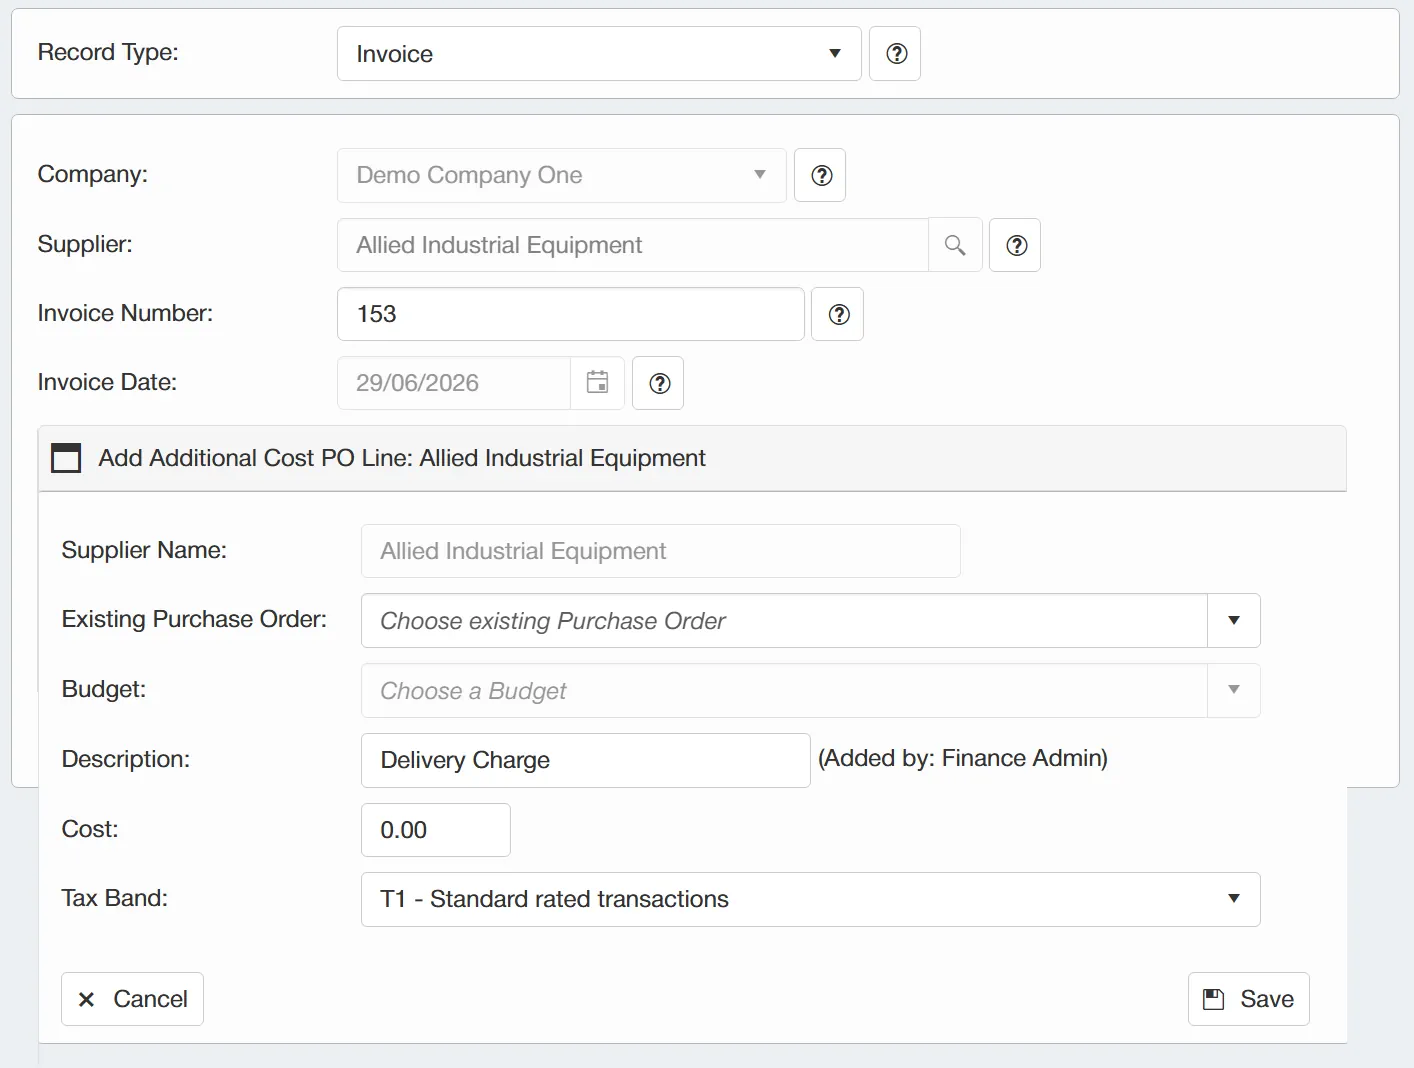This screenshot has width=1414, height=1068.
Task: Click the Choose a Budget box
Action: click(x=784, y=690)
